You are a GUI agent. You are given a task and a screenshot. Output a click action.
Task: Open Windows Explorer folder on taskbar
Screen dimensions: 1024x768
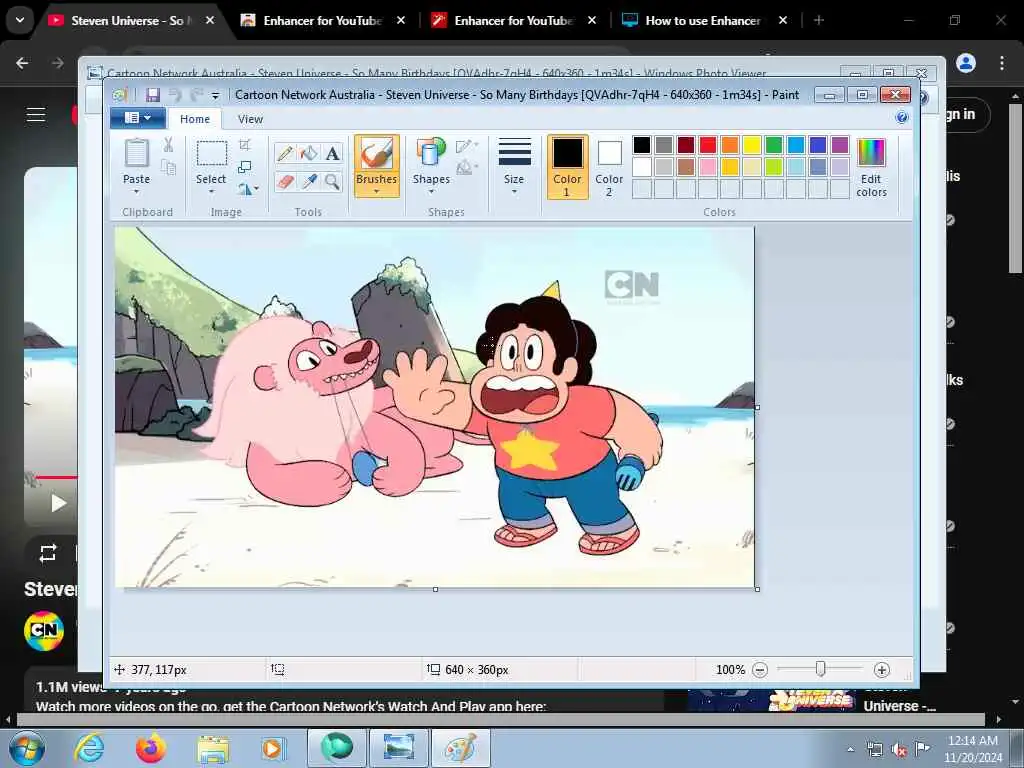pos(213,748)
